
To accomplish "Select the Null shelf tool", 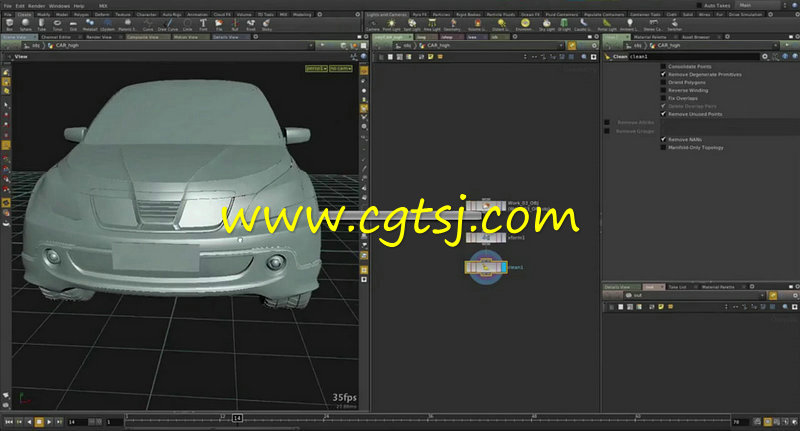I will pyautogui.click(x=235, y=24).
